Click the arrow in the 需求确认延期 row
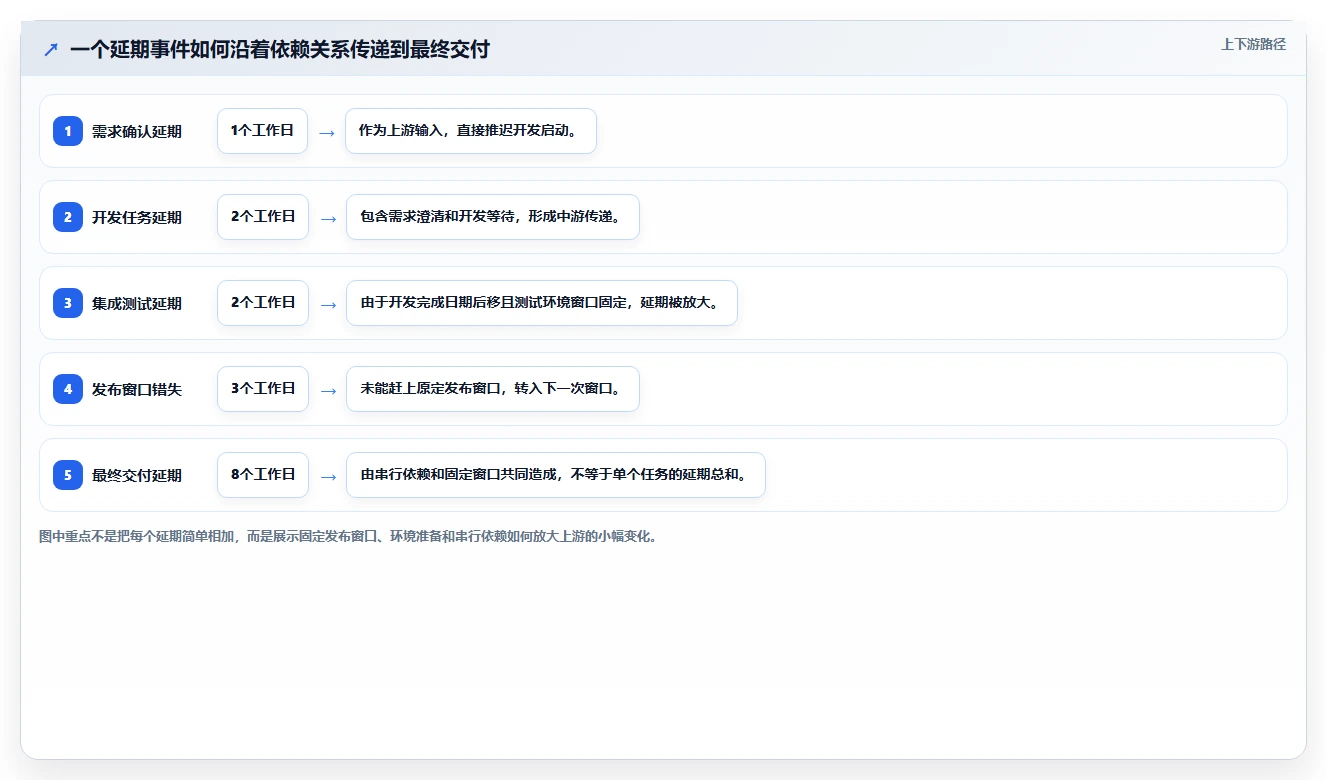The image size is (1327, 780). (326, 132)
